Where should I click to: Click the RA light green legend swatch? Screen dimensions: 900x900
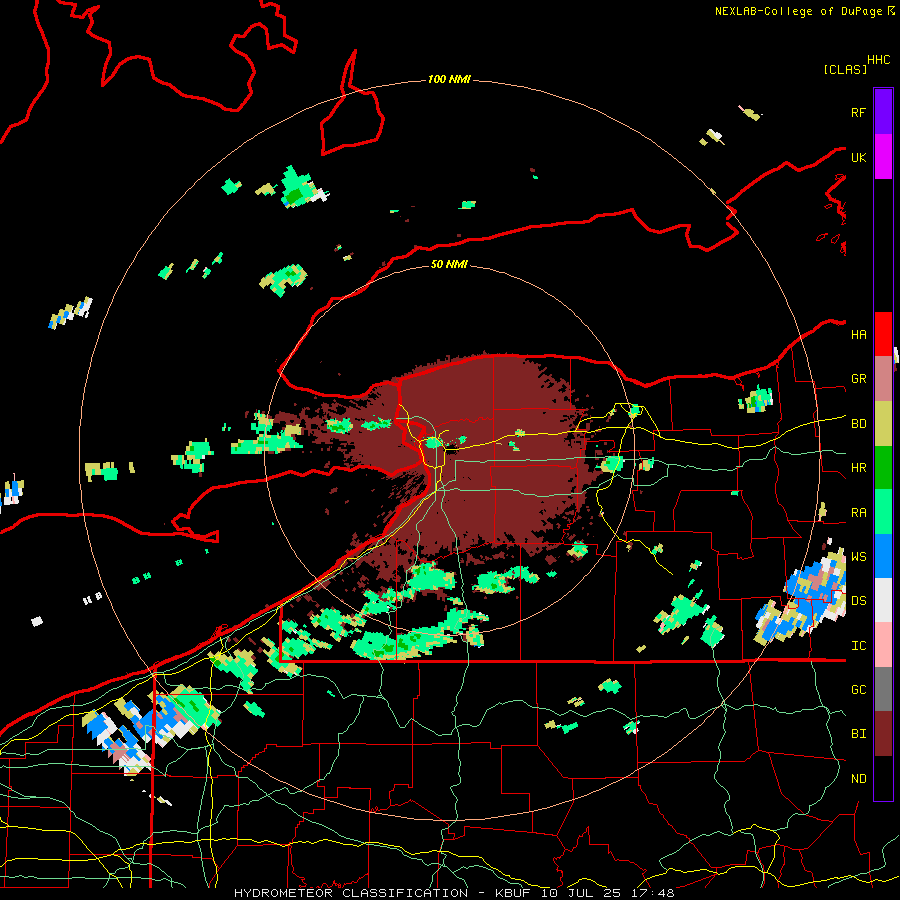(883, 512)
